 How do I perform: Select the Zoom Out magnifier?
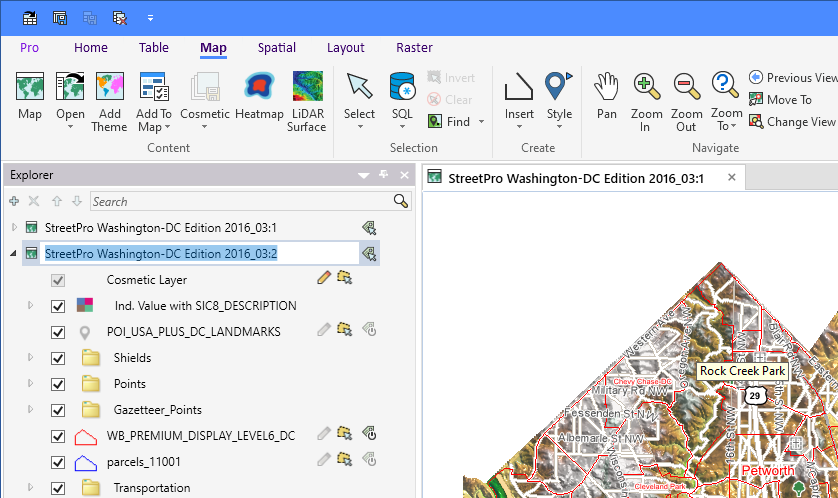coord(686,102)
